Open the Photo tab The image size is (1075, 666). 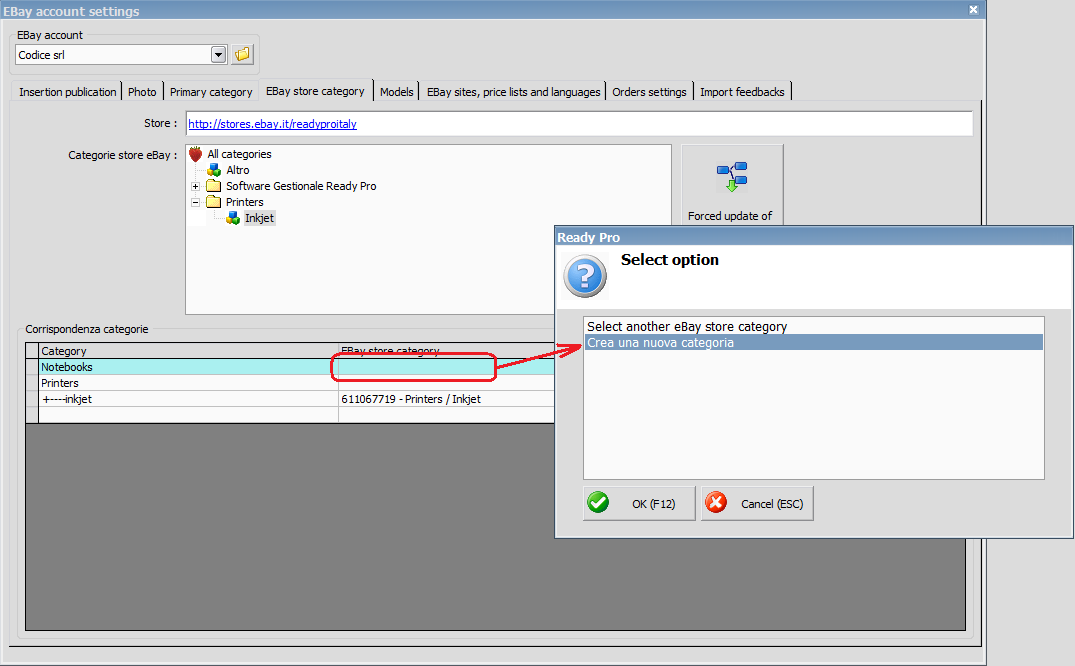tap(142, 92)
